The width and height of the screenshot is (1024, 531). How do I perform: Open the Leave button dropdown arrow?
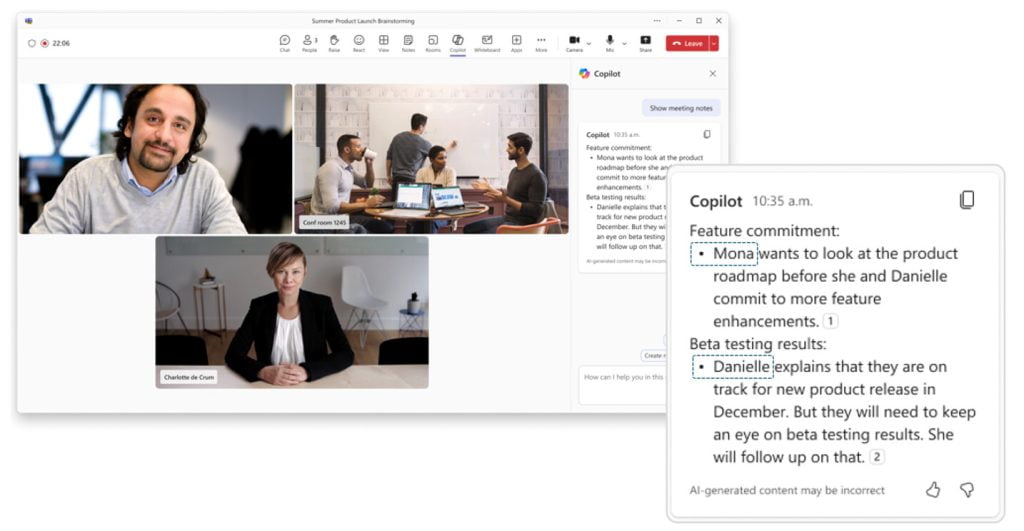[x=714, y=43]
